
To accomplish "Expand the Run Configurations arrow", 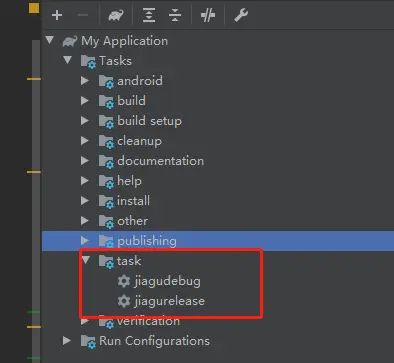I will coord(67,340).
